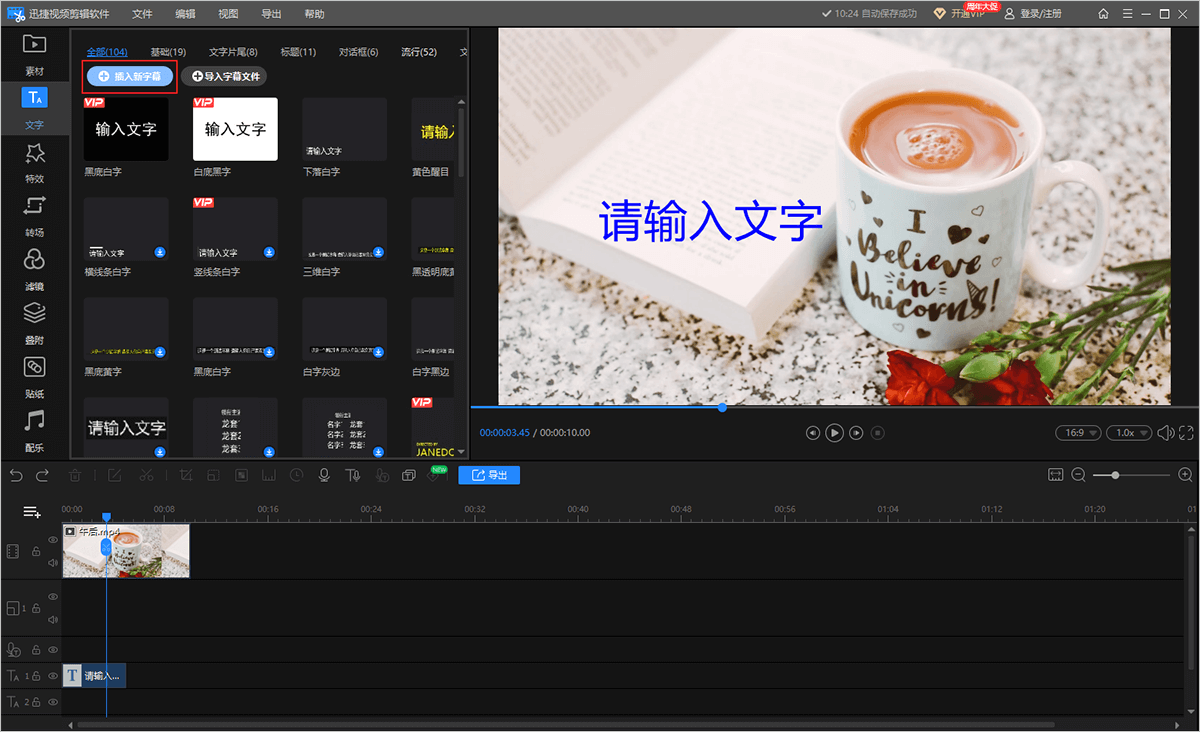Open the 转场 transitions panel

(x=34, y=214)
